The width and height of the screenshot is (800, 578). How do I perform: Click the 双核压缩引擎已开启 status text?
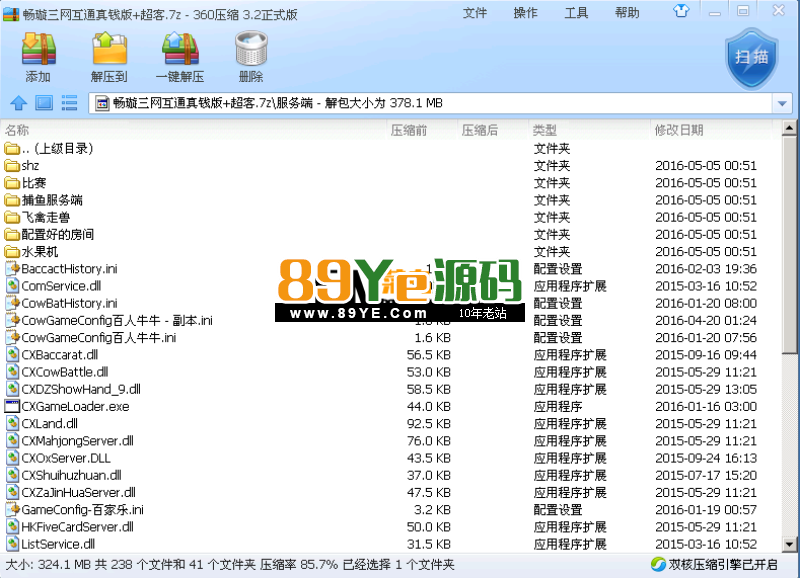[x=723, y=565]
